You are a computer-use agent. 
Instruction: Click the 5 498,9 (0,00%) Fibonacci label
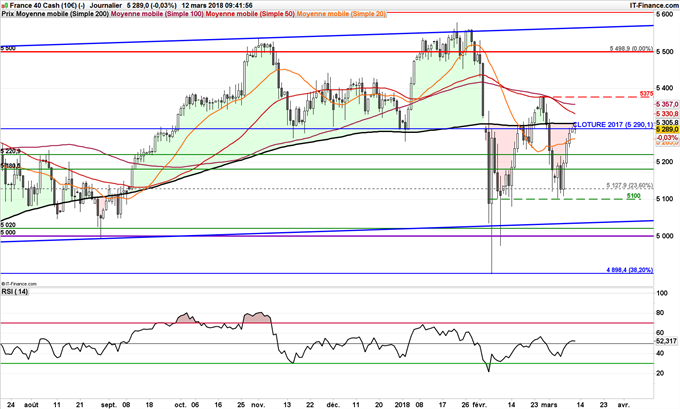[x=631, y=49]
